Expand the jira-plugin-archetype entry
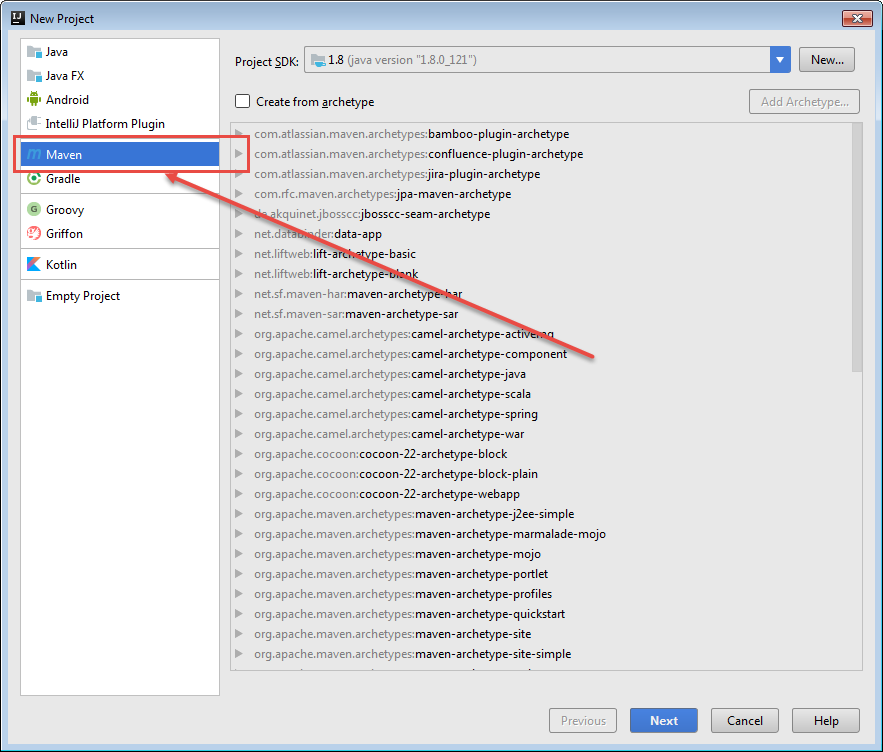The image size is (883, 752). coord(238,174)
